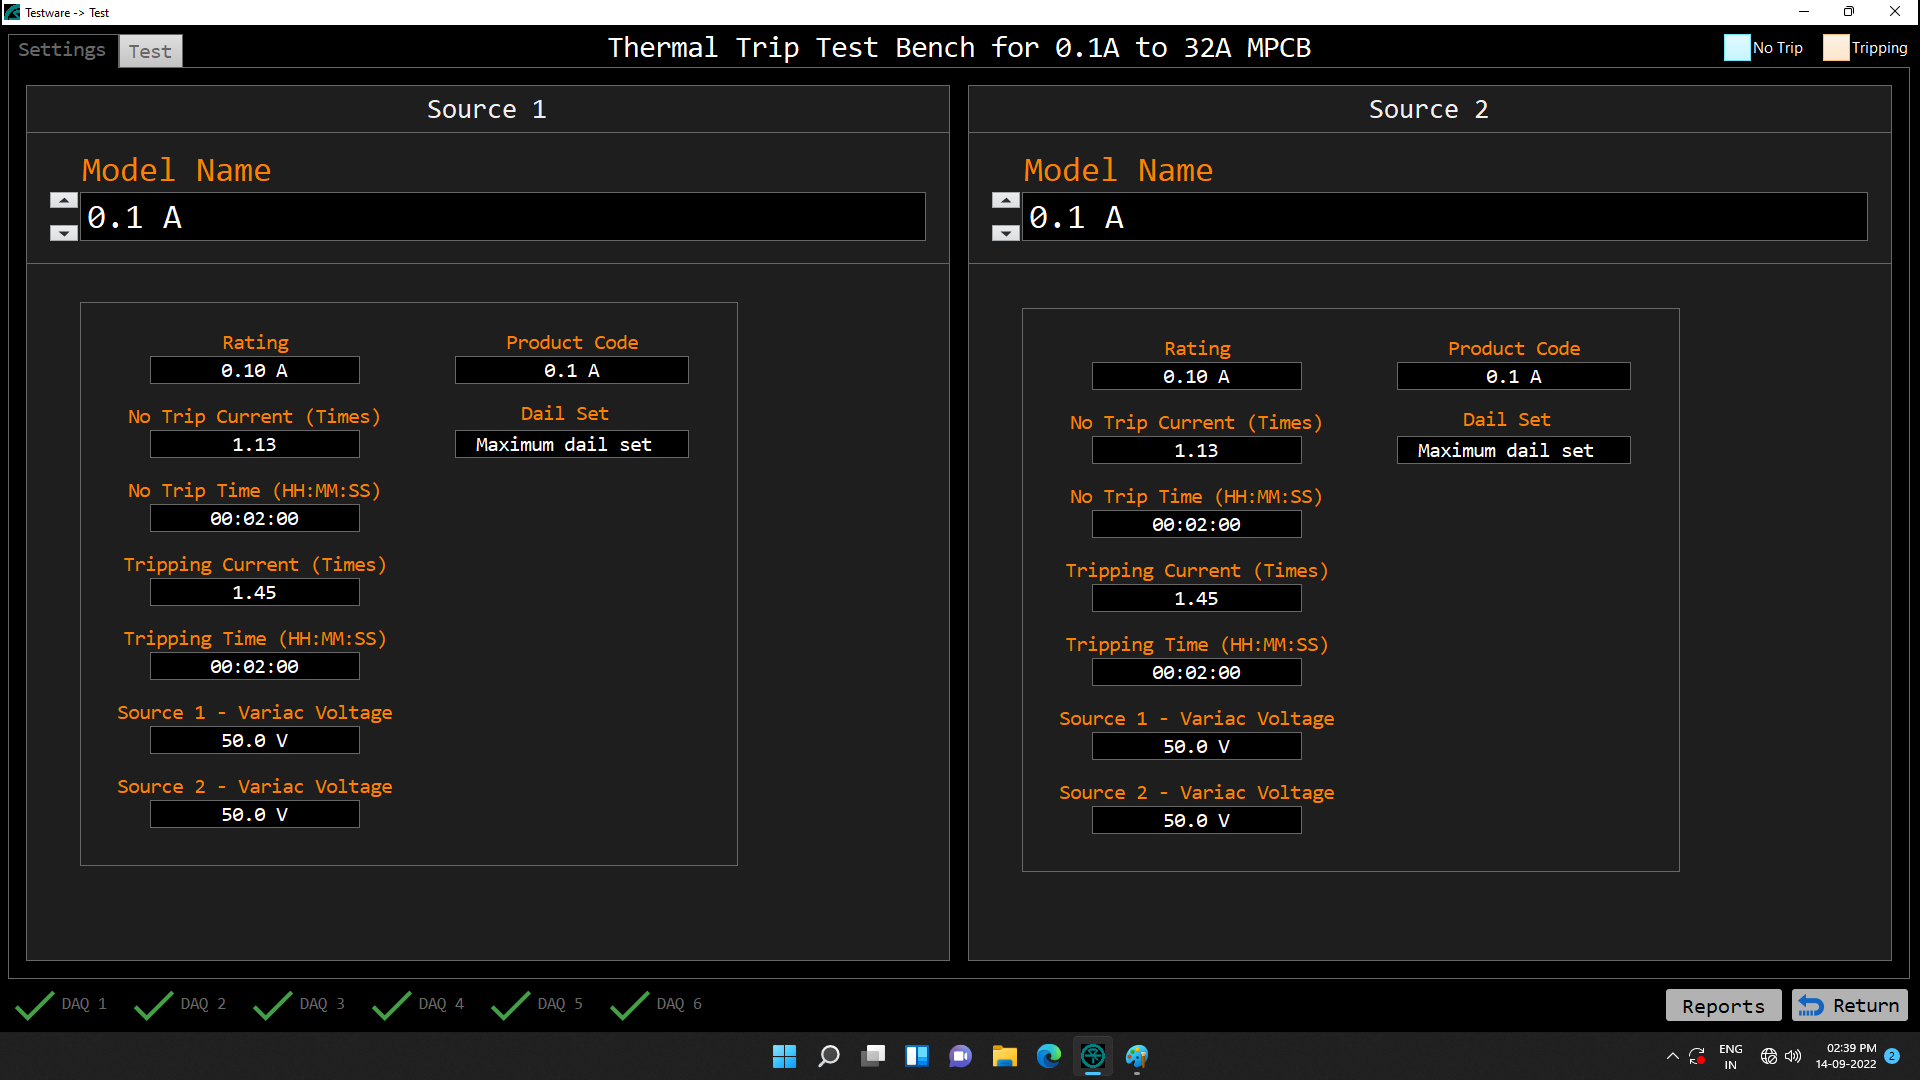Click the DAQ 4 checkmark indicator

point(392,1005)
